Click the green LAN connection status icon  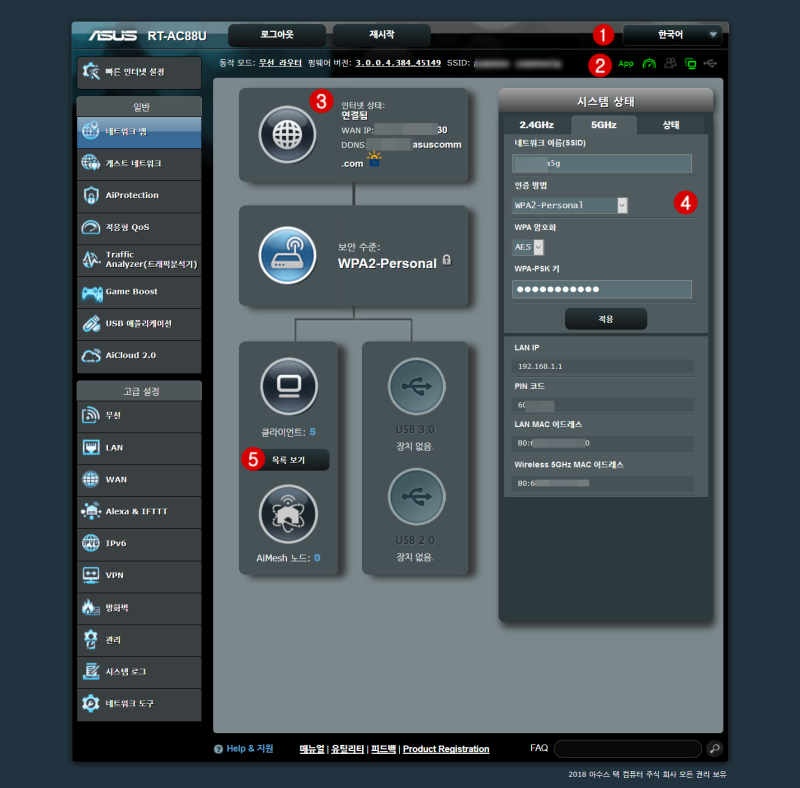(690, 64)
